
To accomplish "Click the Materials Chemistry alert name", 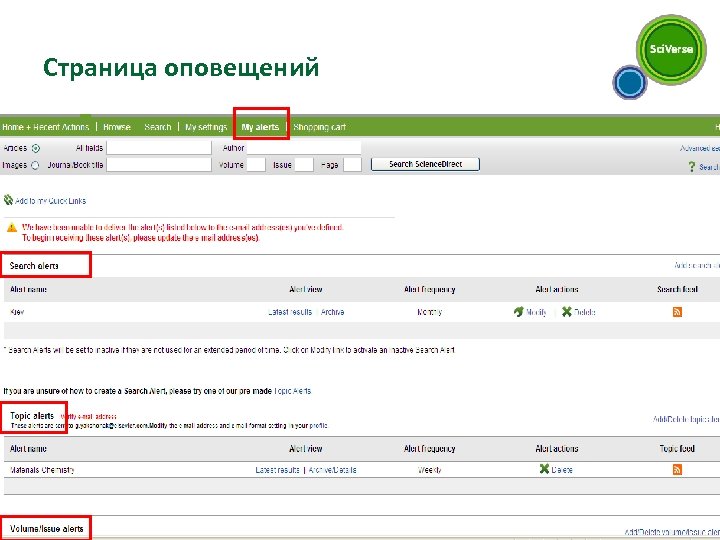I will (x=42, y=470).
